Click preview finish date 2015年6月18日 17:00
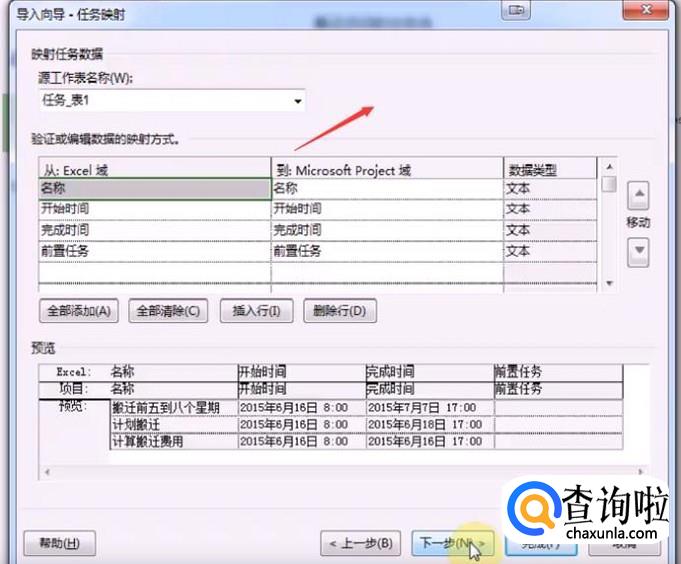This screenshot has height=564, width=681. coord(430,425)
